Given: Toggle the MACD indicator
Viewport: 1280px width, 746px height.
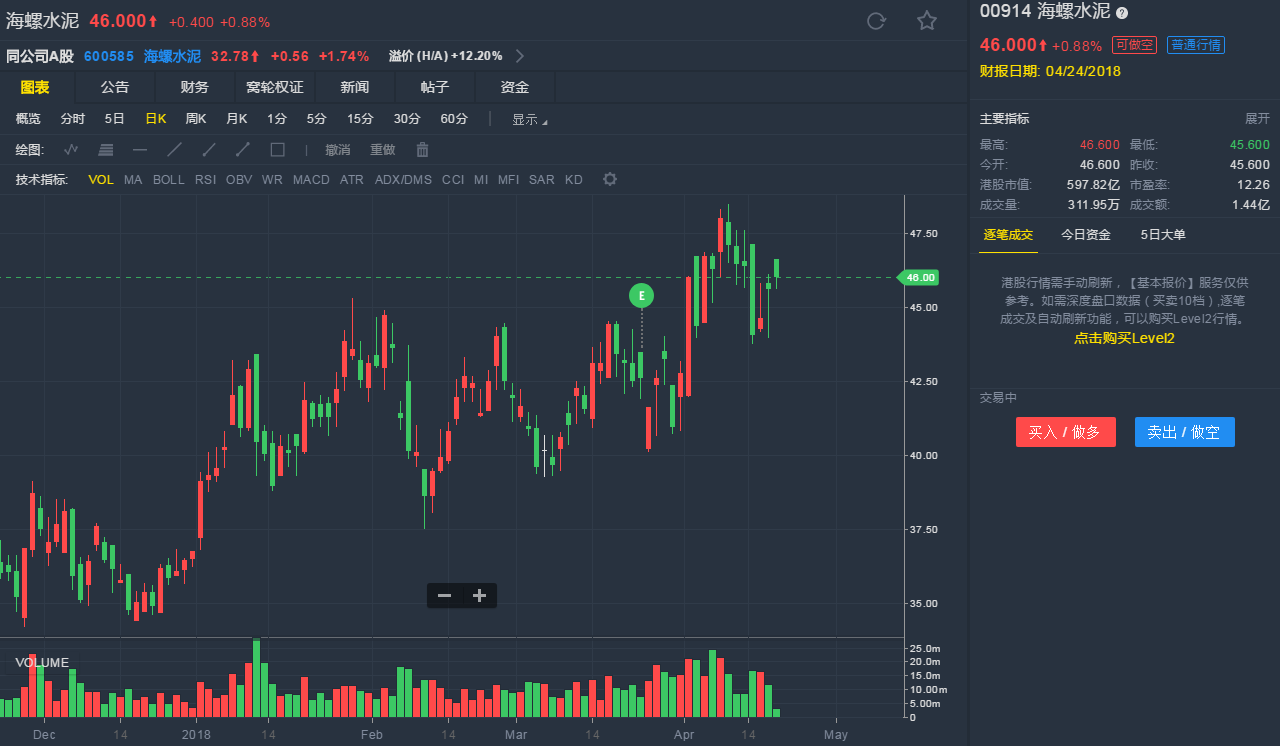Looking at the screenshot, I should [x=311, y=180].
